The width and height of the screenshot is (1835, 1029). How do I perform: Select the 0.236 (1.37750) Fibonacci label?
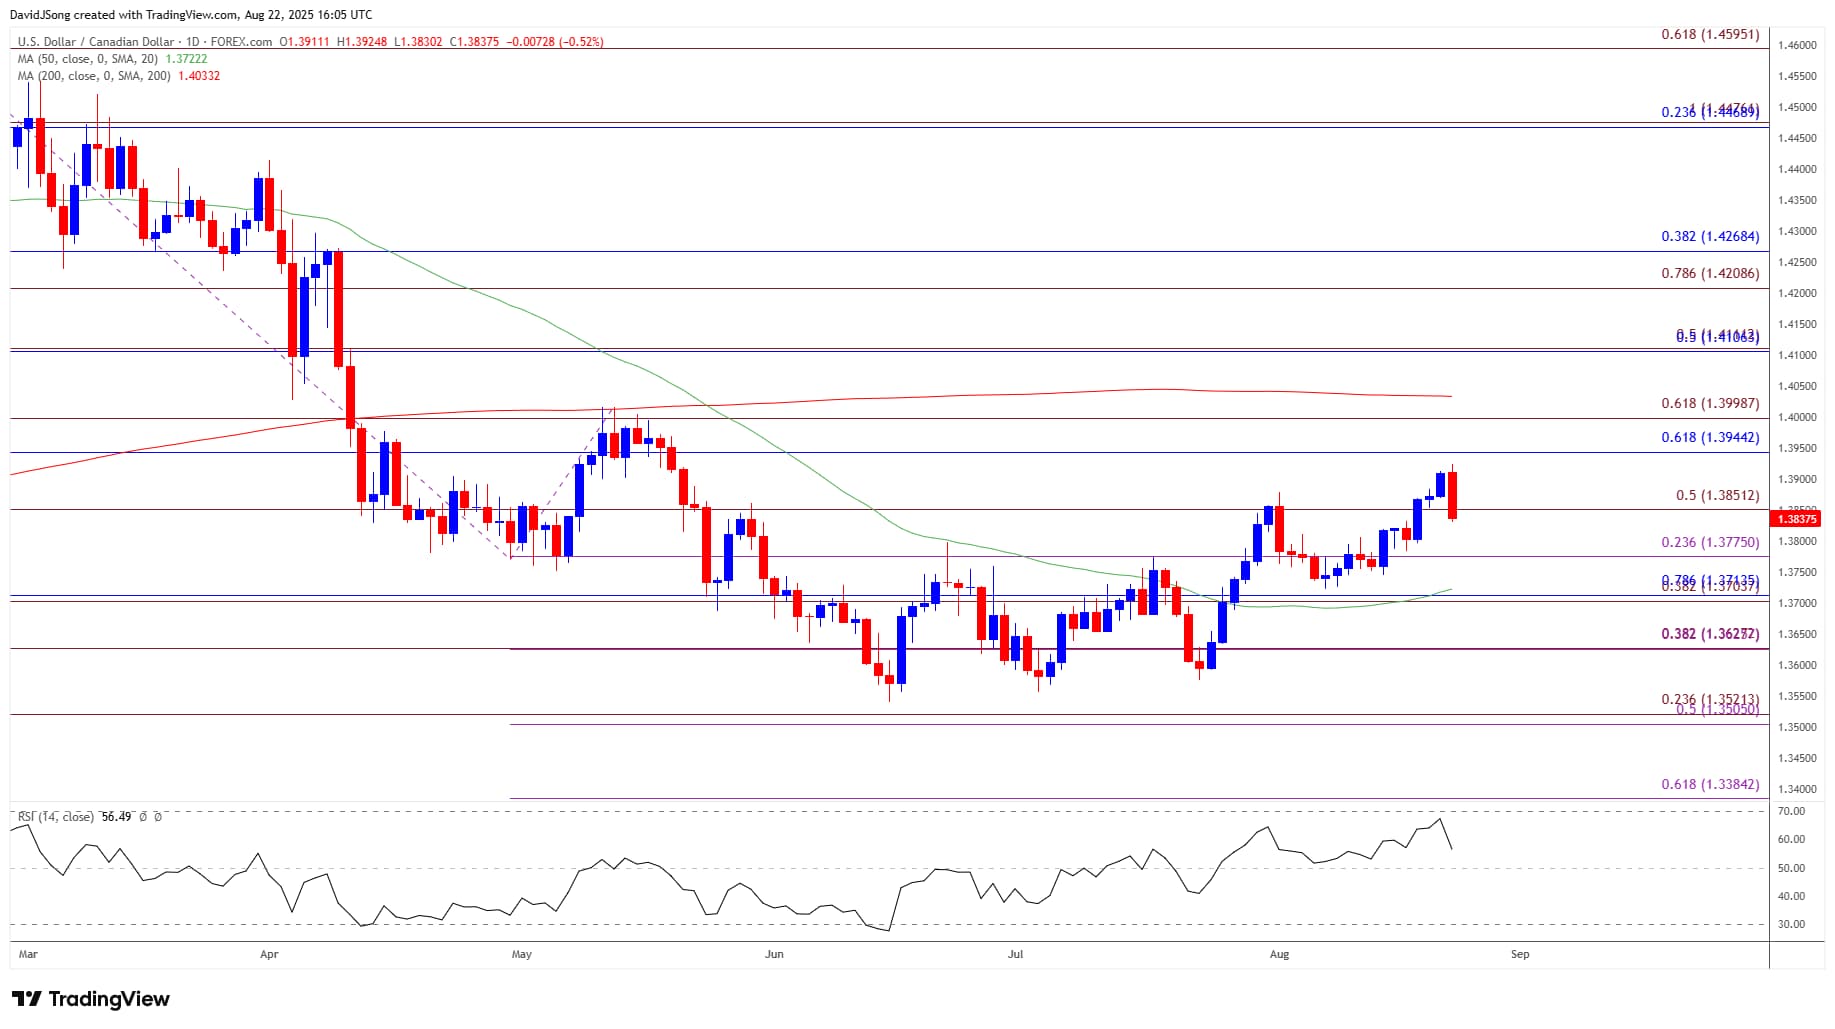coord(1710,542)
